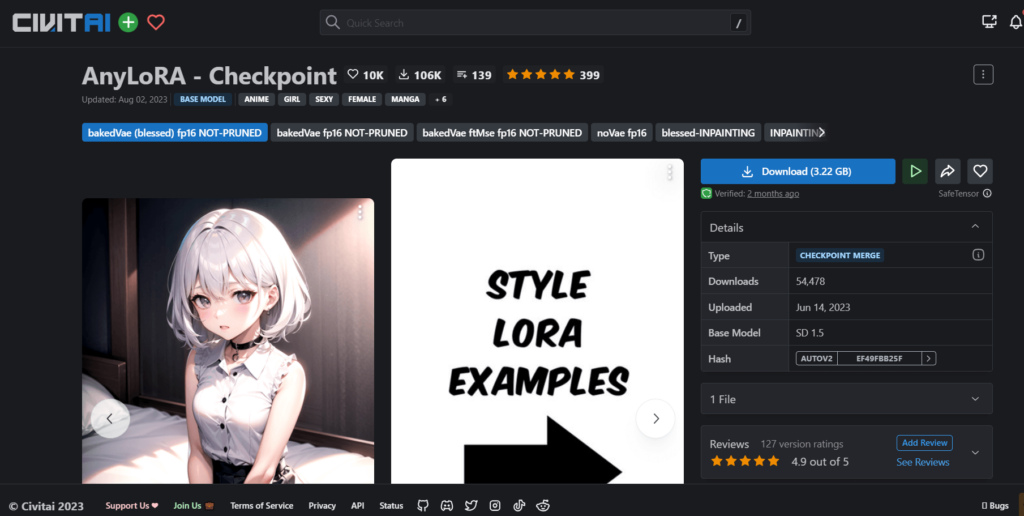The width and height of the screenshot is (1024, 516).
Task: Toggle the heart favorite button beside Download
Action: (x=980, y=171)
